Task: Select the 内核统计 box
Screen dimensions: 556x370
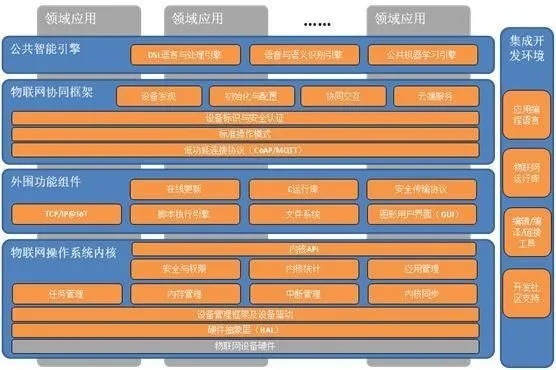Action: 304,269
